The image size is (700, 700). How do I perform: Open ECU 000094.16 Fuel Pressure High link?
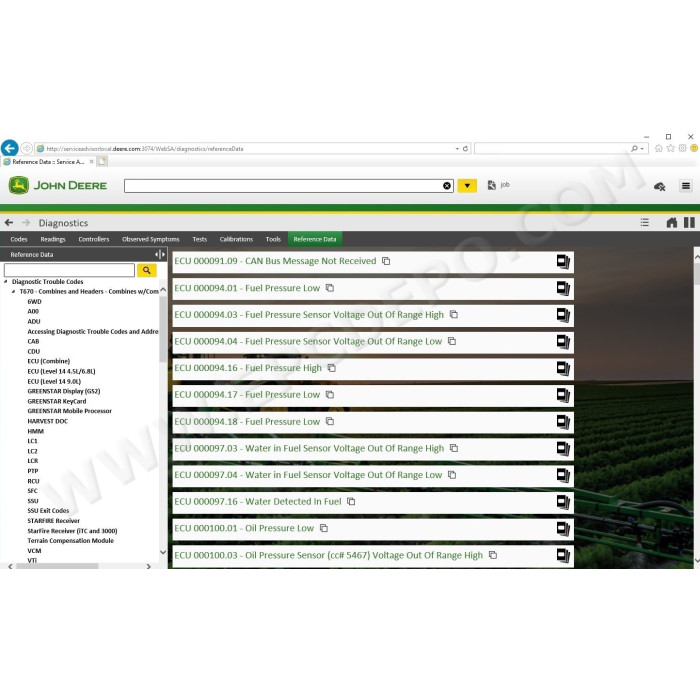point(248,368)
